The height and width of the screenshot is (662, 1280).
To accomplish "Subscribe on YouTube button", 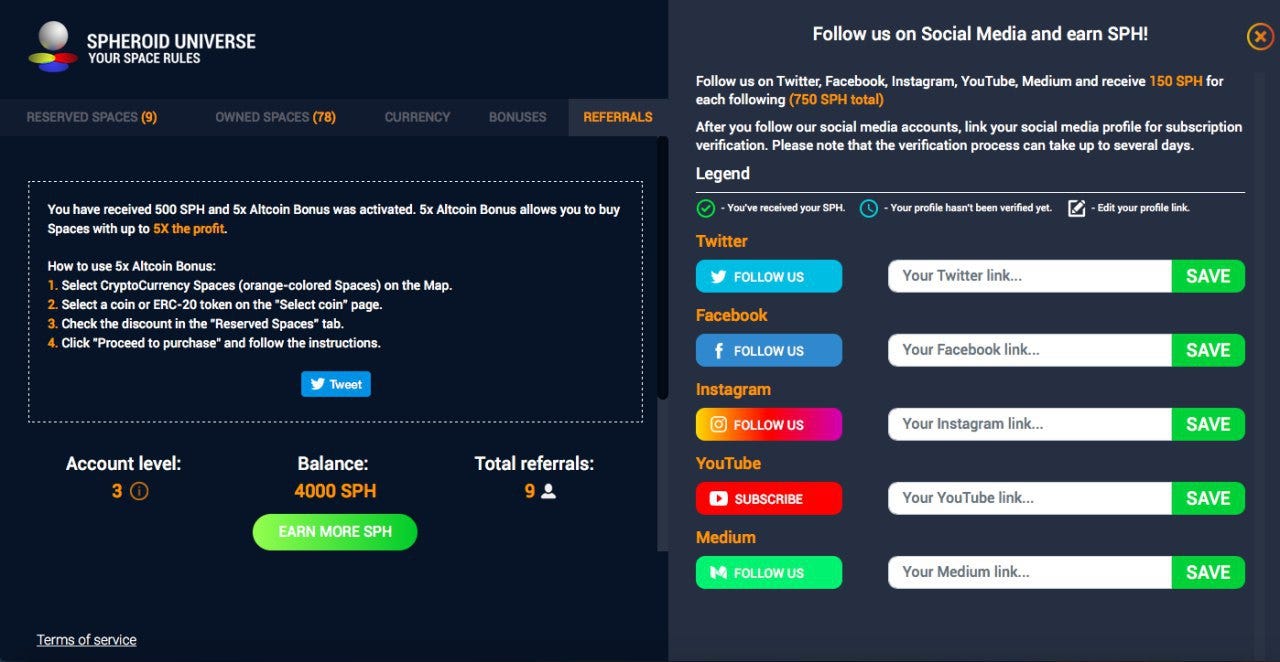I will pyautogui.click(x=769, y=499).
